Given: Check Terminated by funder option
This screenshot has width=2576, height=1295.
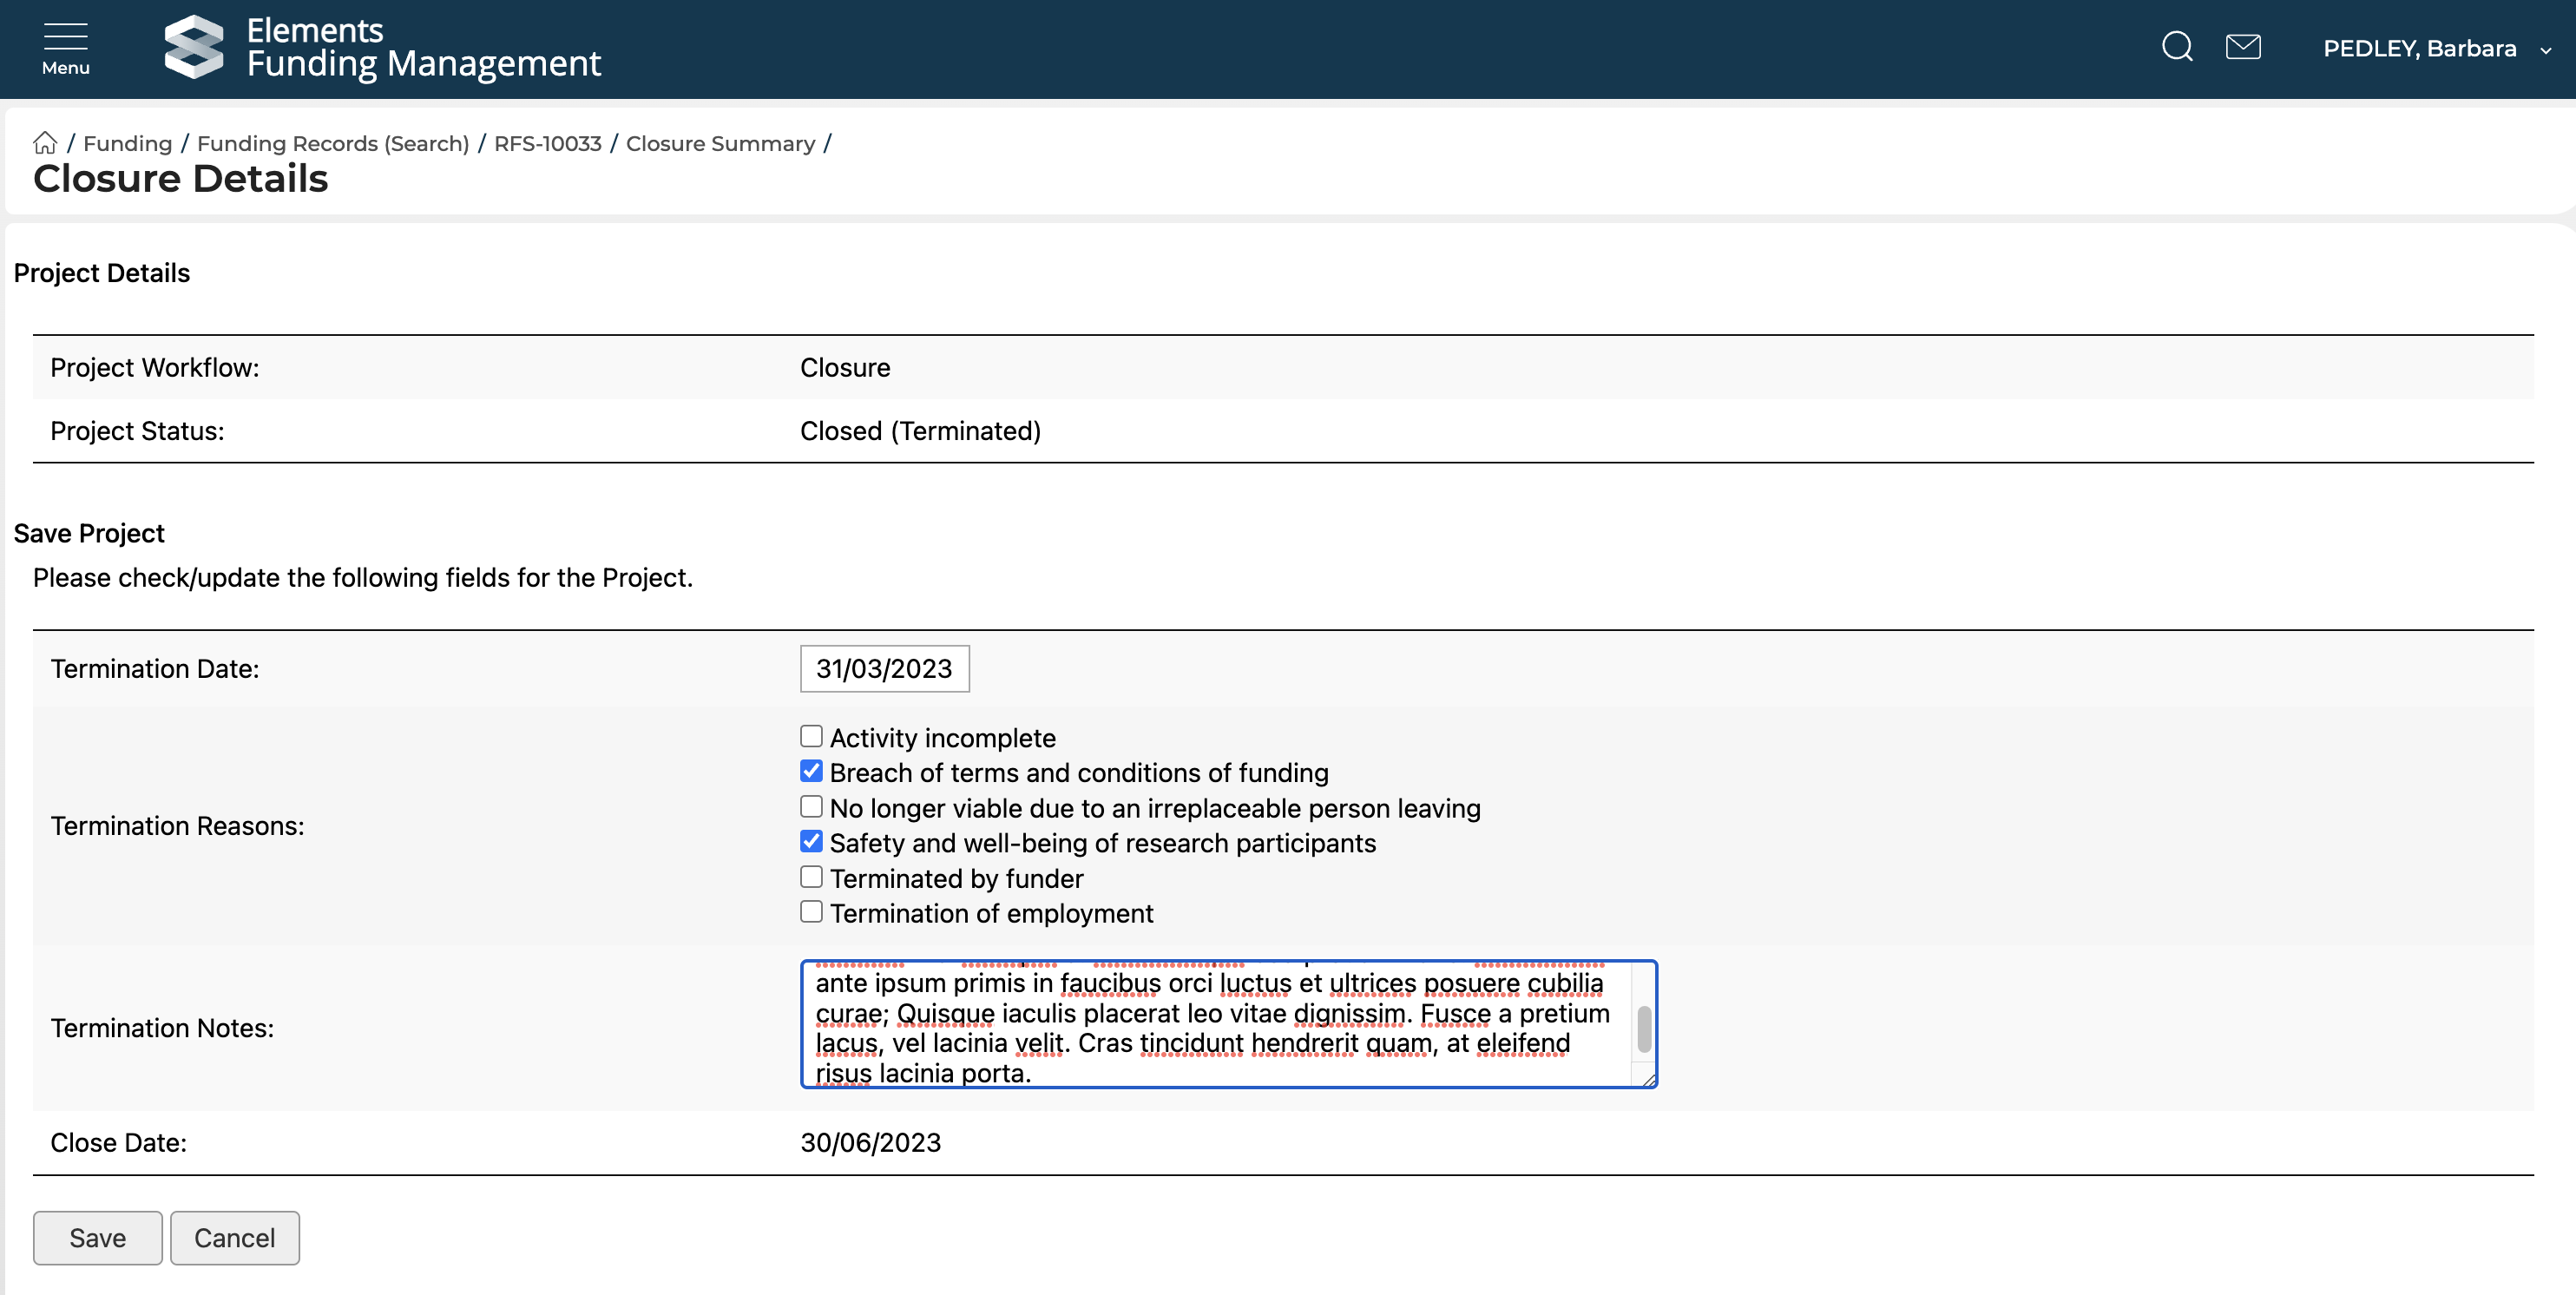Looking at the screenshot, I should pyautogui.click(x=811, y=877).
